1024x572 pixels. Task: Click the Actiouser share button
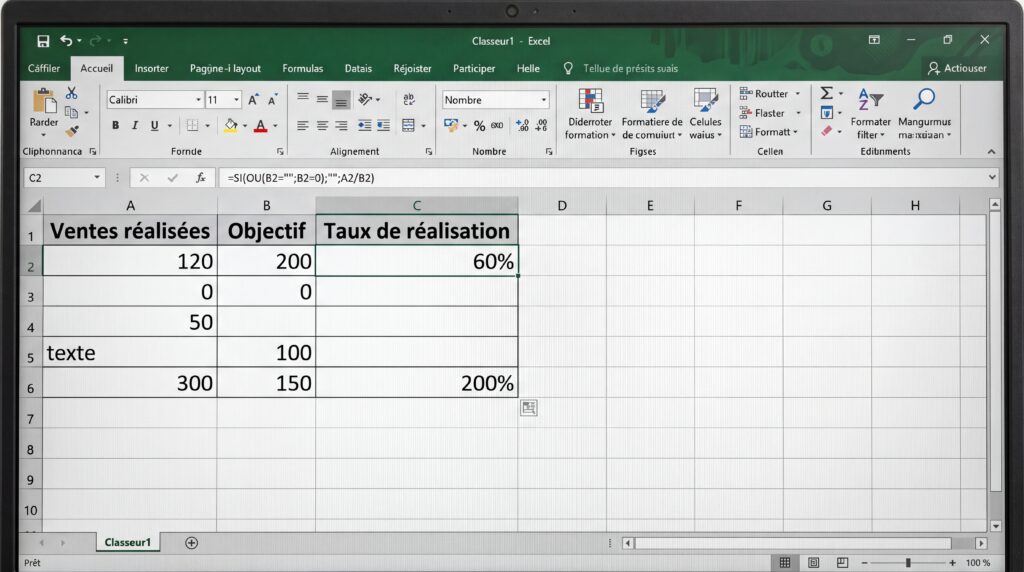[957, 68]
